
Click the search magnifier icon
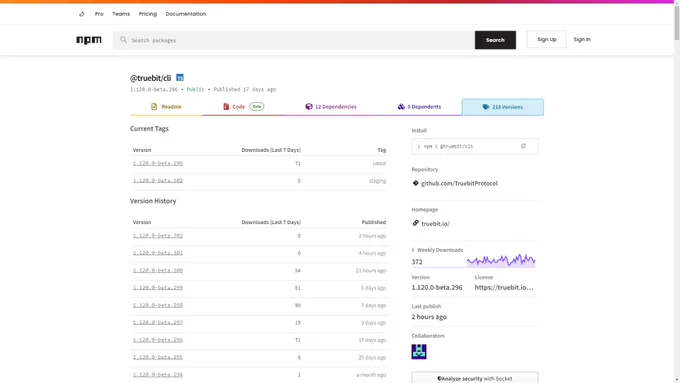[124, 40]
